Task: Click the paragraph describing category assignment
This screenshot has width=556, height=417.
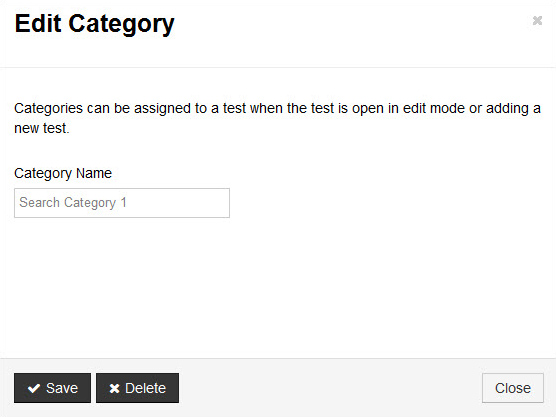Action: 277,118
